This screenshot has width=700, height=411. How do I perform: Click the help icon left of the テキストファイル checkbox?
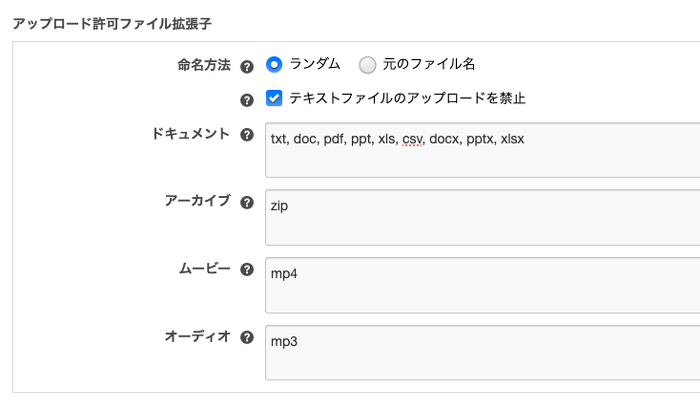click(x=247, y=100)
